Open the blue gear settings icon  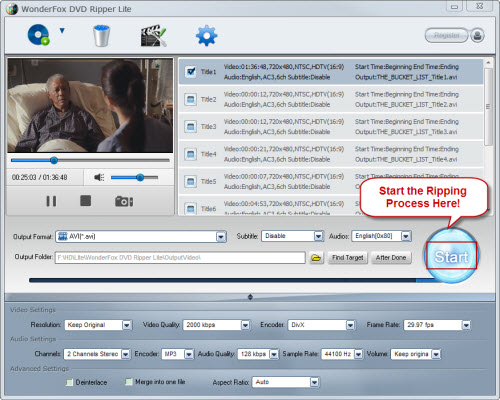pyautogui.click(x=206, y=35)
